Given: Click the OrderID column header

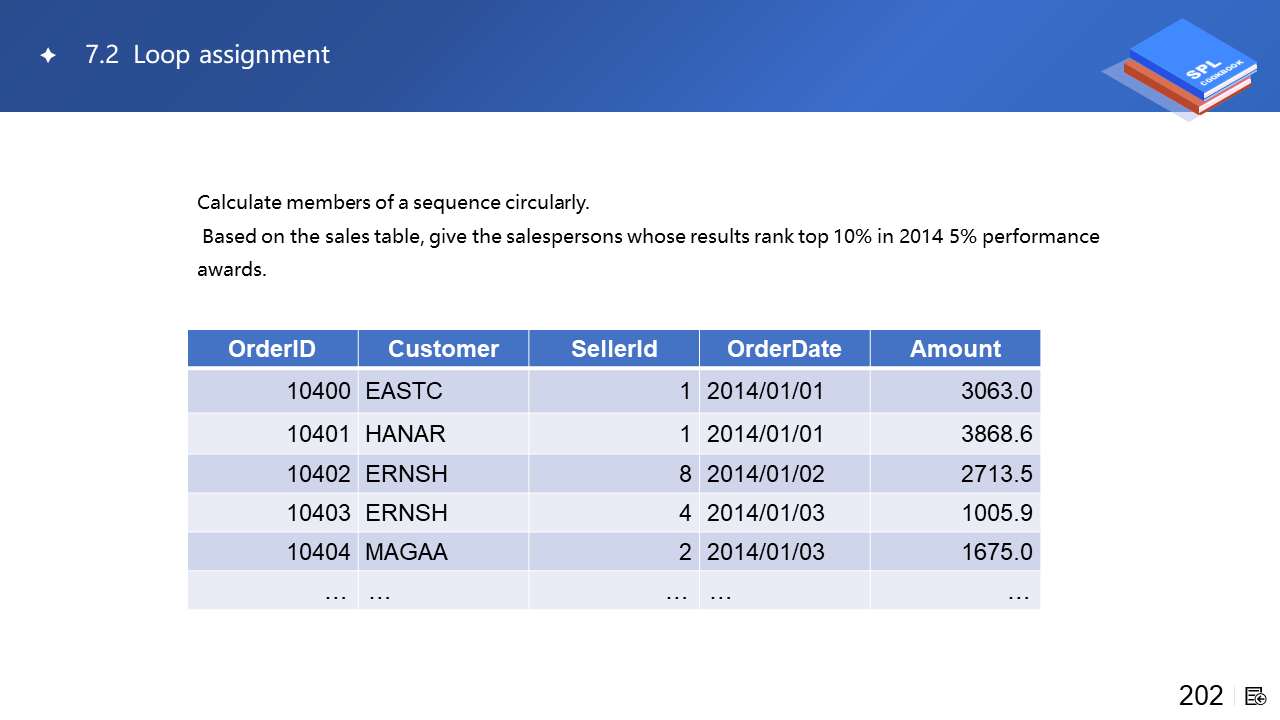Looking at the screenshot, I should [272, 348].
